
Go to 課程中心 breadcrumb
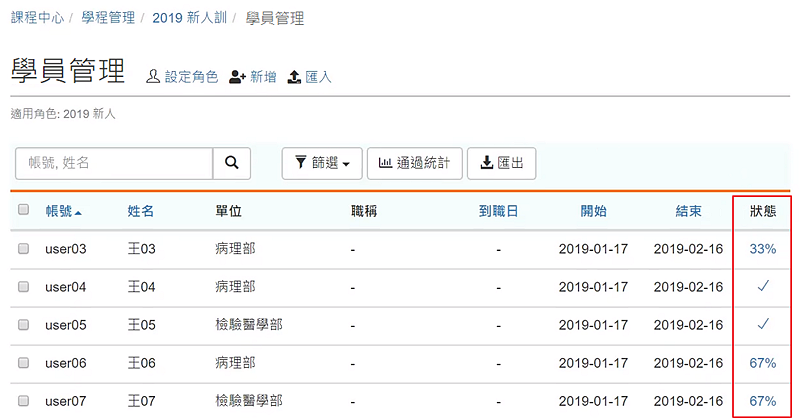pos(39,18)
